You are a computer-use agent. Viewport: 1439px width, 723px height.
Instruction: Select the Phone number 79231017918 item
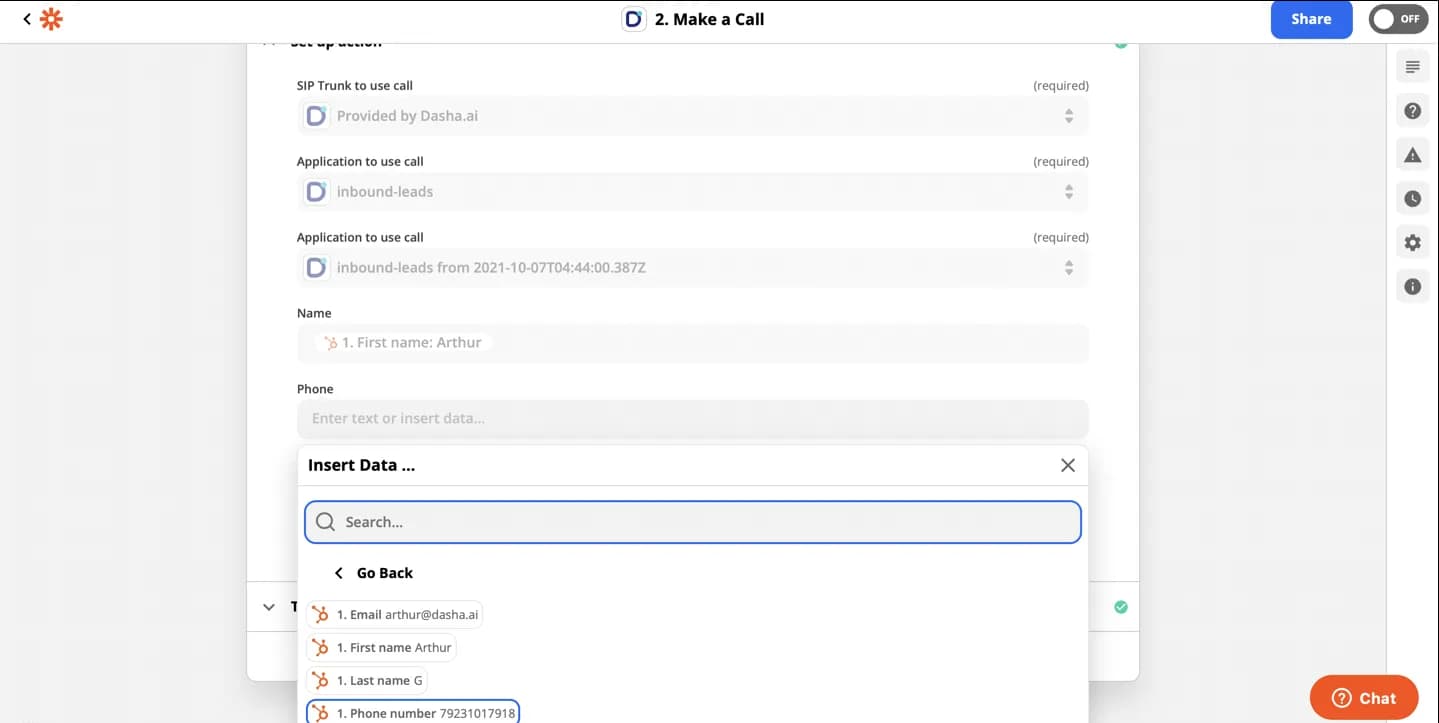click(412, 713)
